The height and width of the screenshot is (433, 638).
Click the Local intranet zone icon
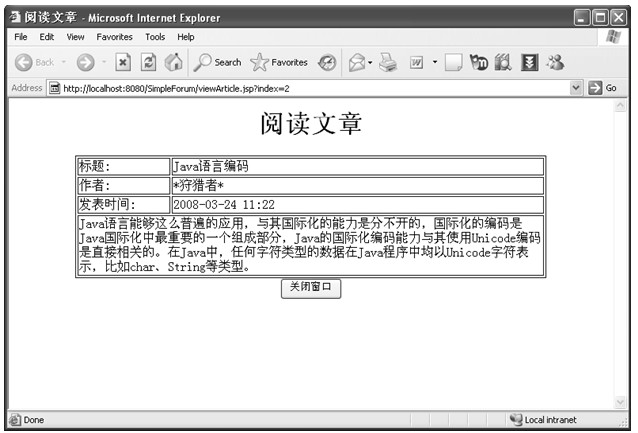tap(516, 419)
